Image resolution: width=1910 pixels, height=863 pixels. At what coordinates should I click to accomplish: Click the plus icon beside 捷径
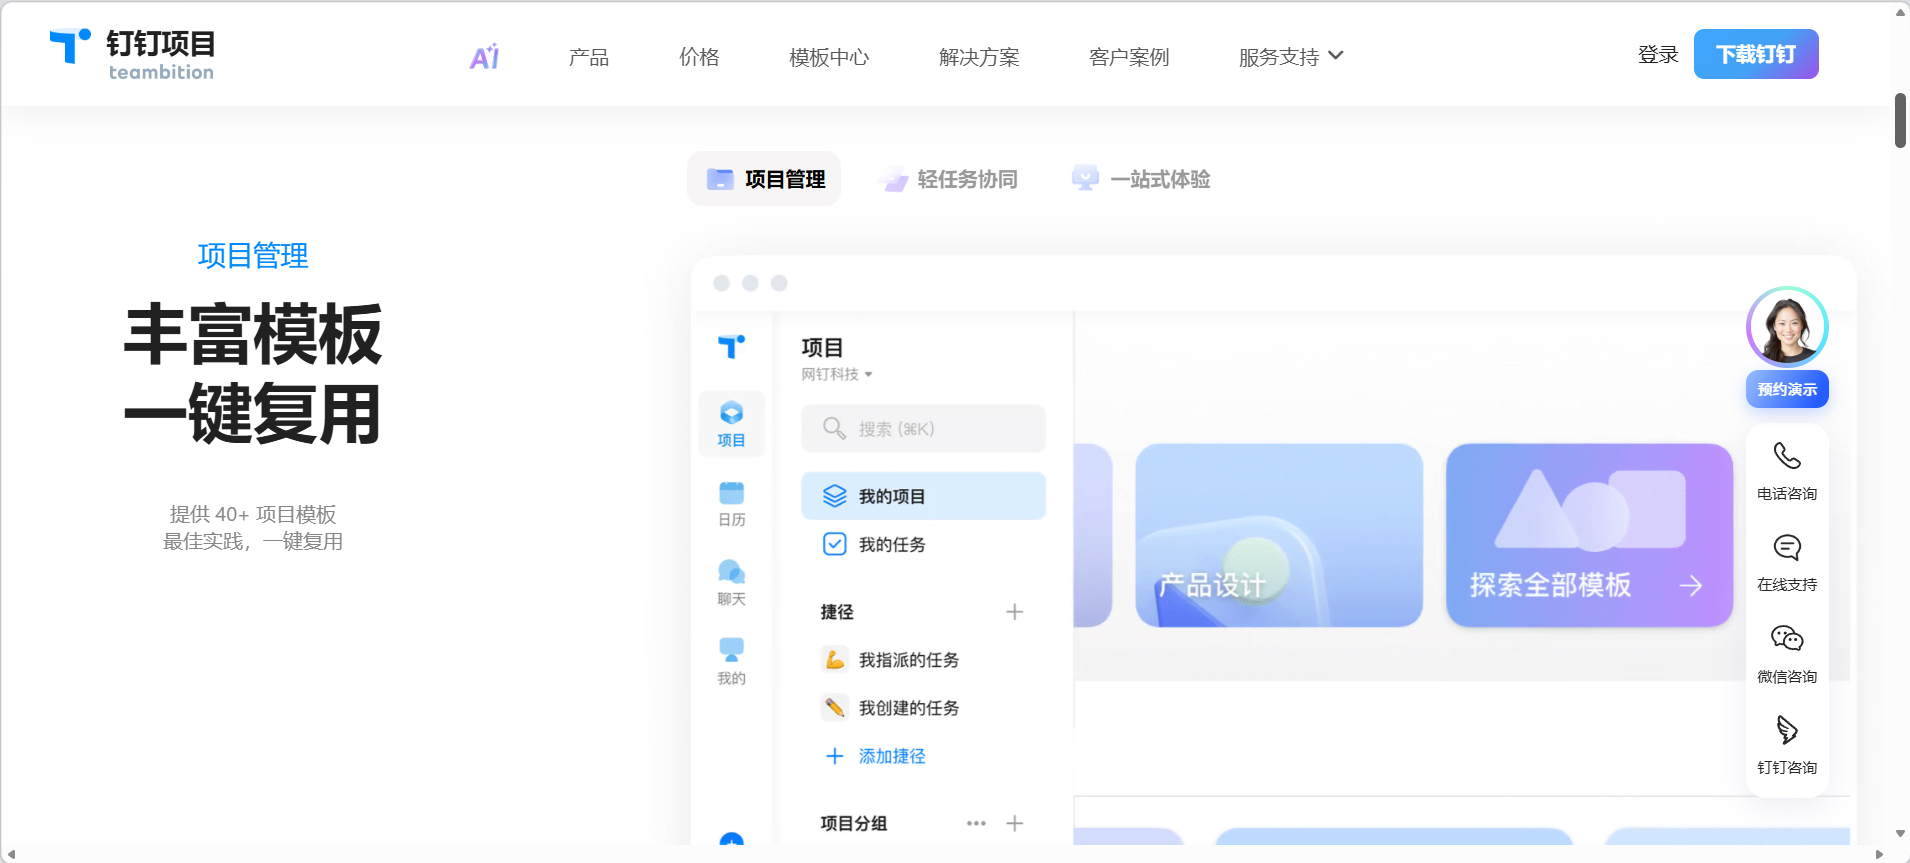point(1014,612)
